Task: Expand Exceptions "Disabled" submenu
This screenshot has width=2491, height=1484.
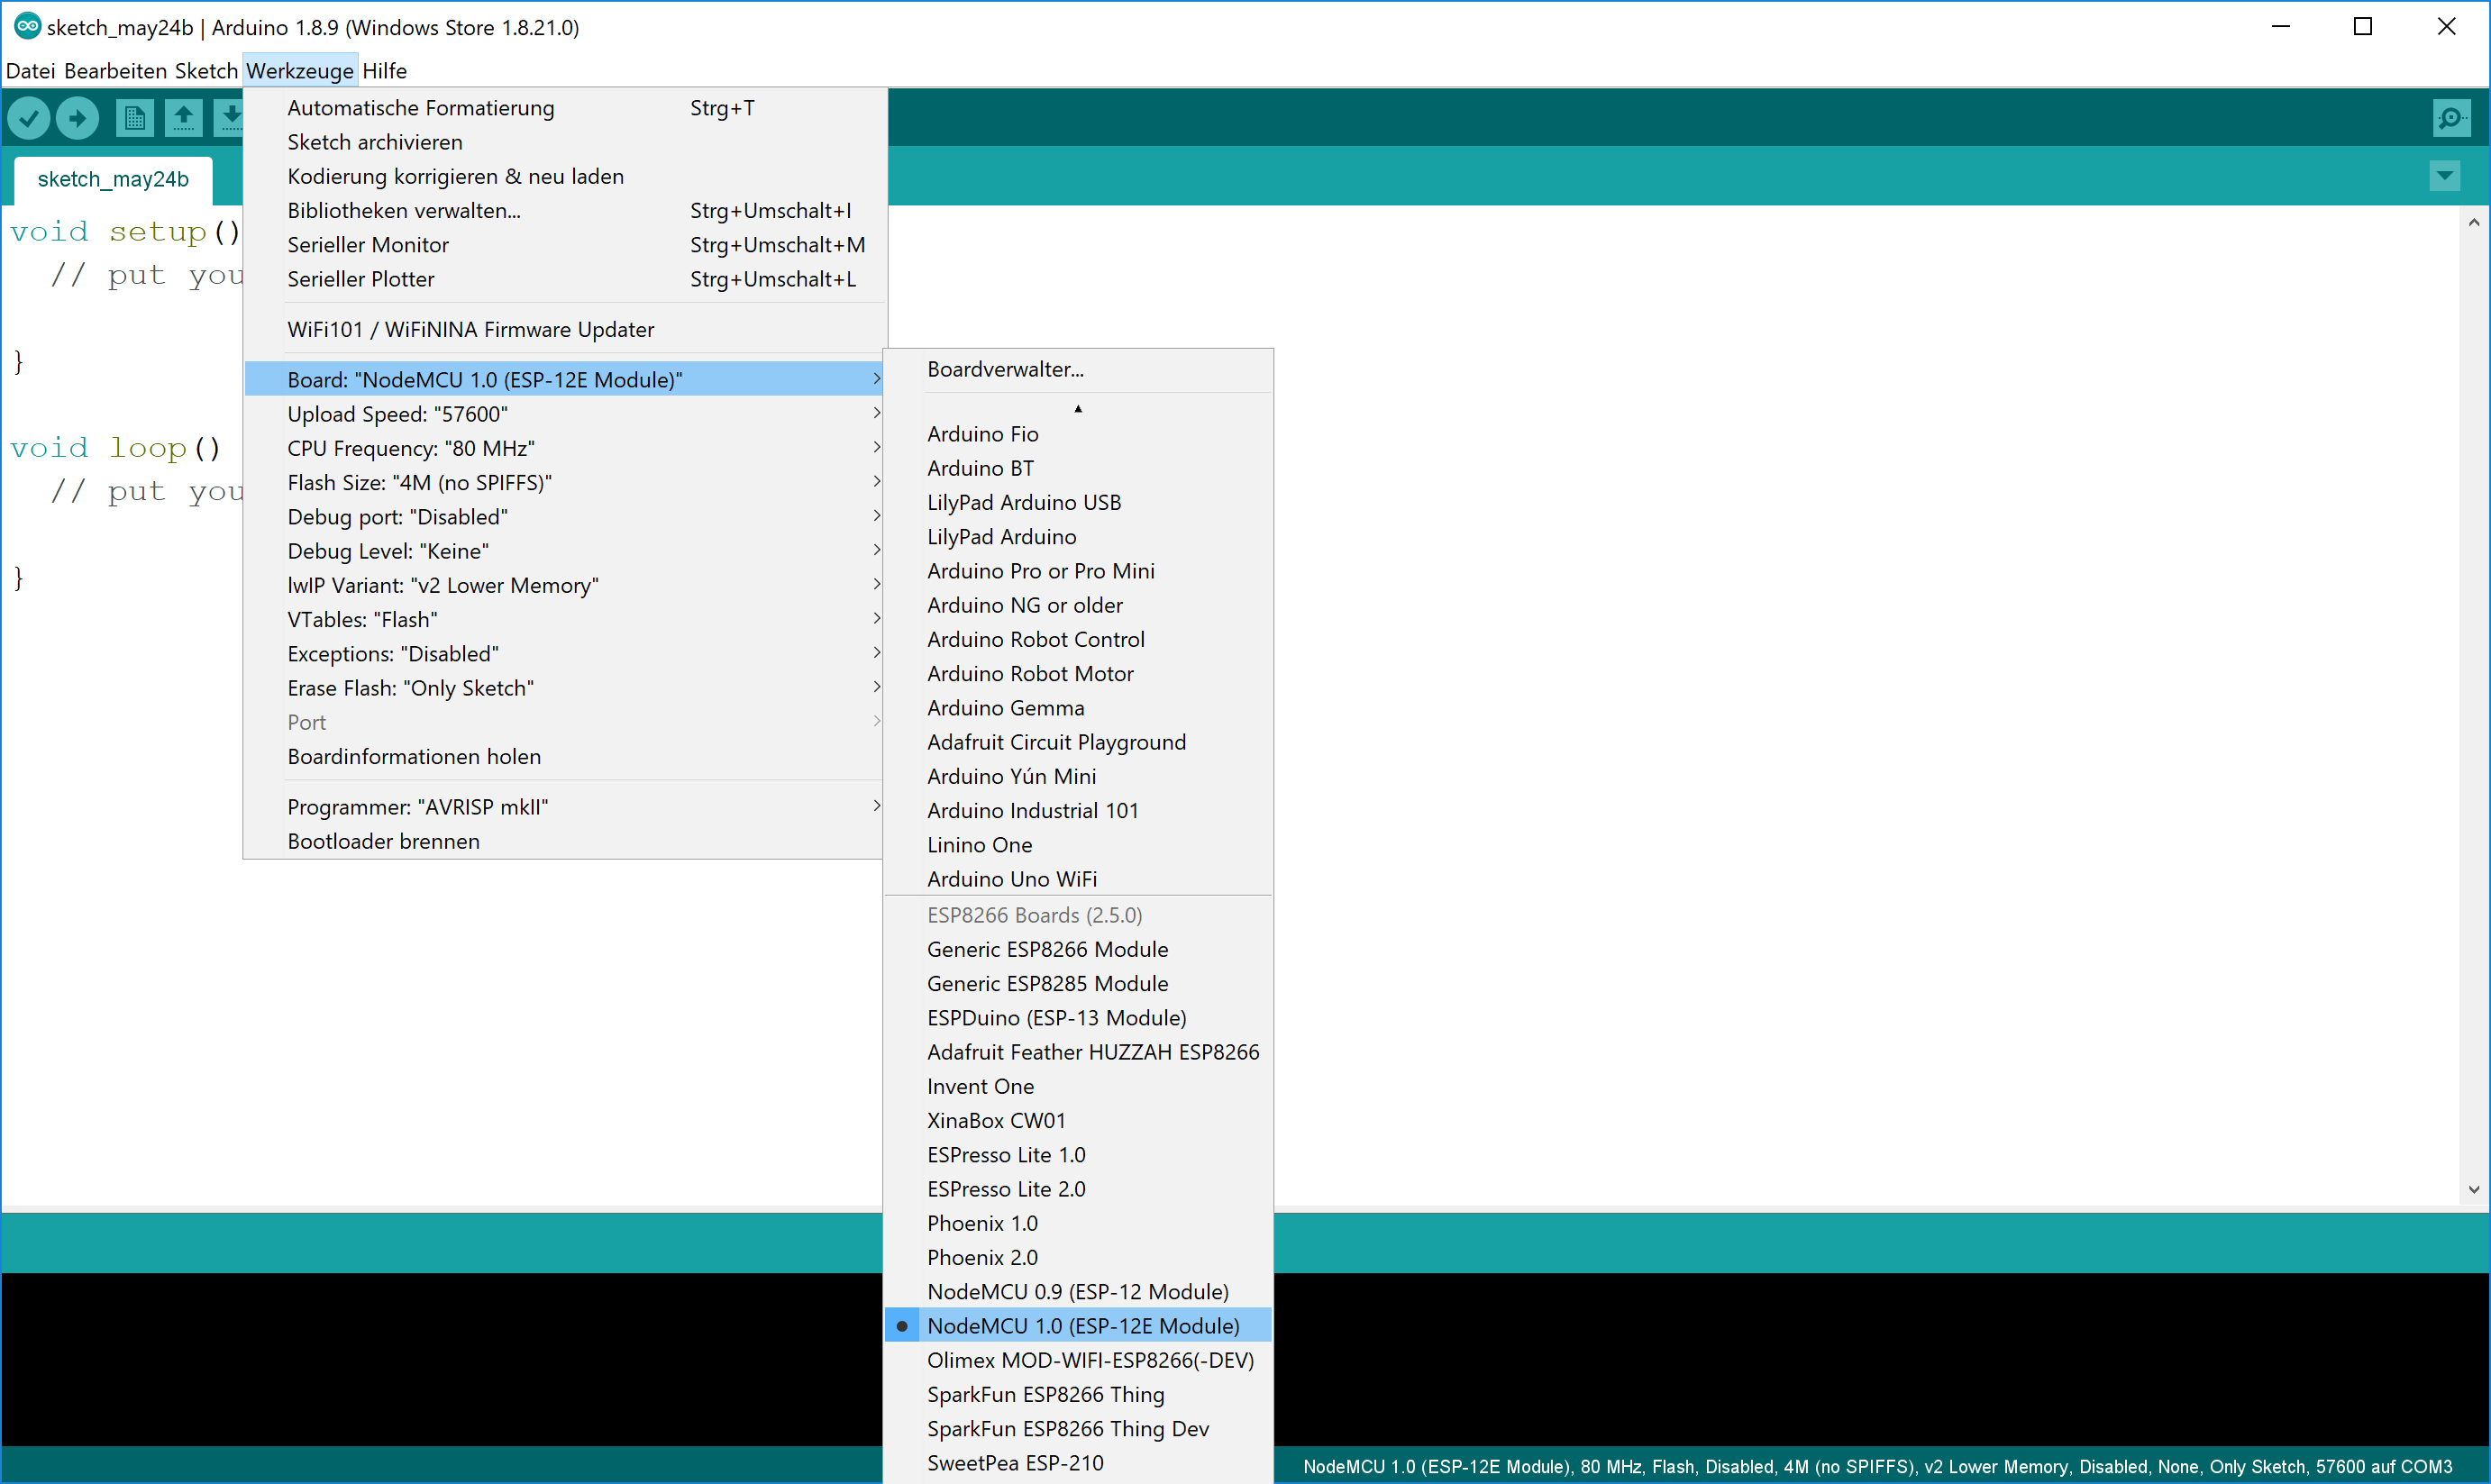Action: (565, 653)
